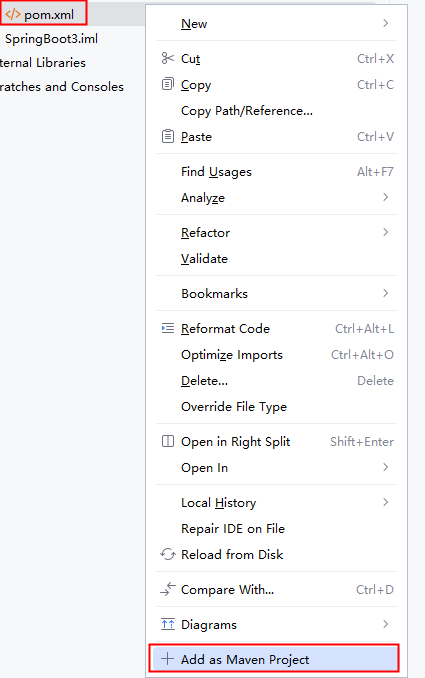Click the Open in Right Split icon
The width and height of the screenshot is (425, 678).
(167, 441)
